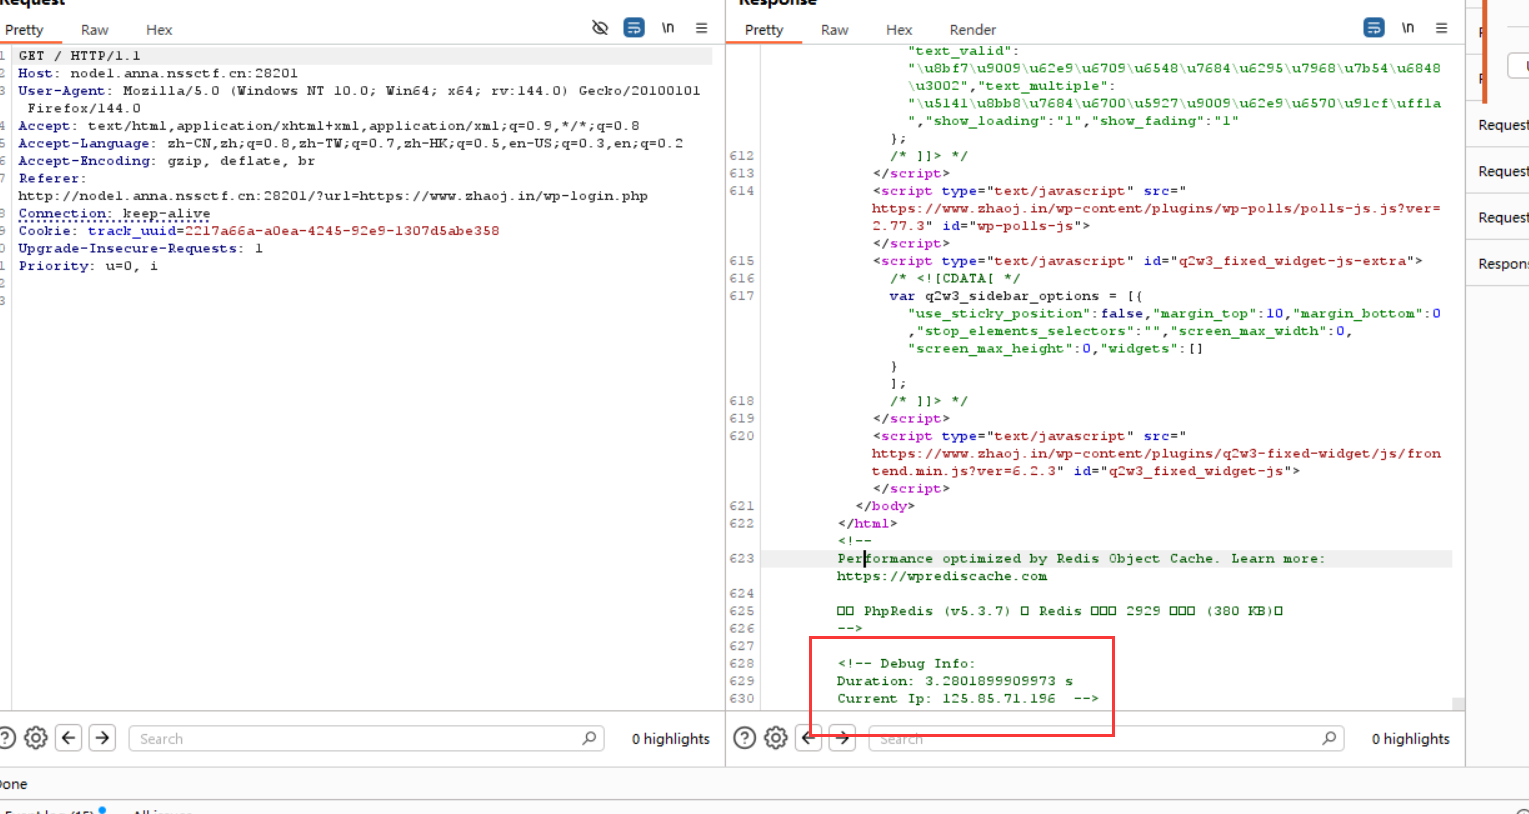1529x814 pixels.
Task: Go to previous search match in Request
Action: tap(68, 738)
